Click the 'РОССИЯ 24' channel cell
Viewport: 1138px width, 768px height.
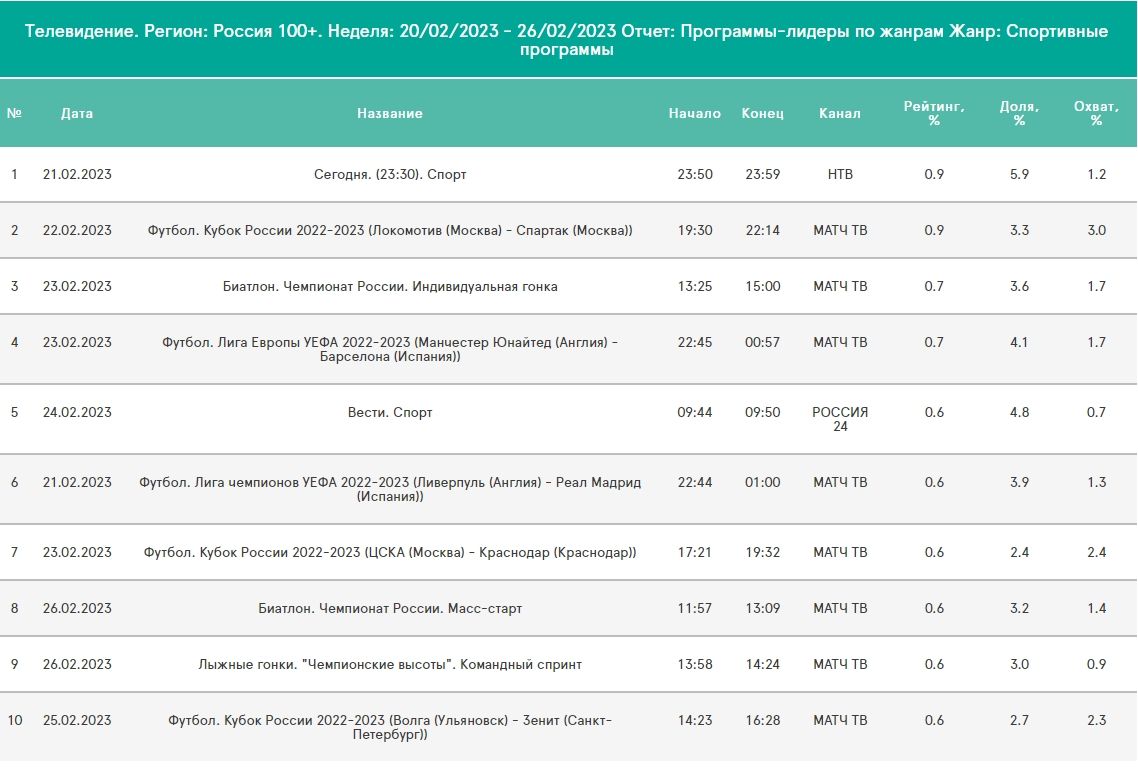tap(840, 419)
